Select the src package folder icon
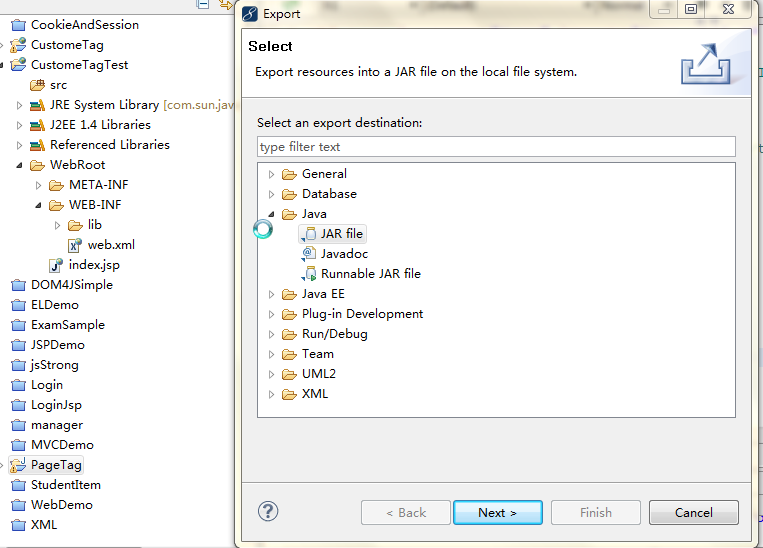This screenshot has width=763, height=548. click(37, 85)
